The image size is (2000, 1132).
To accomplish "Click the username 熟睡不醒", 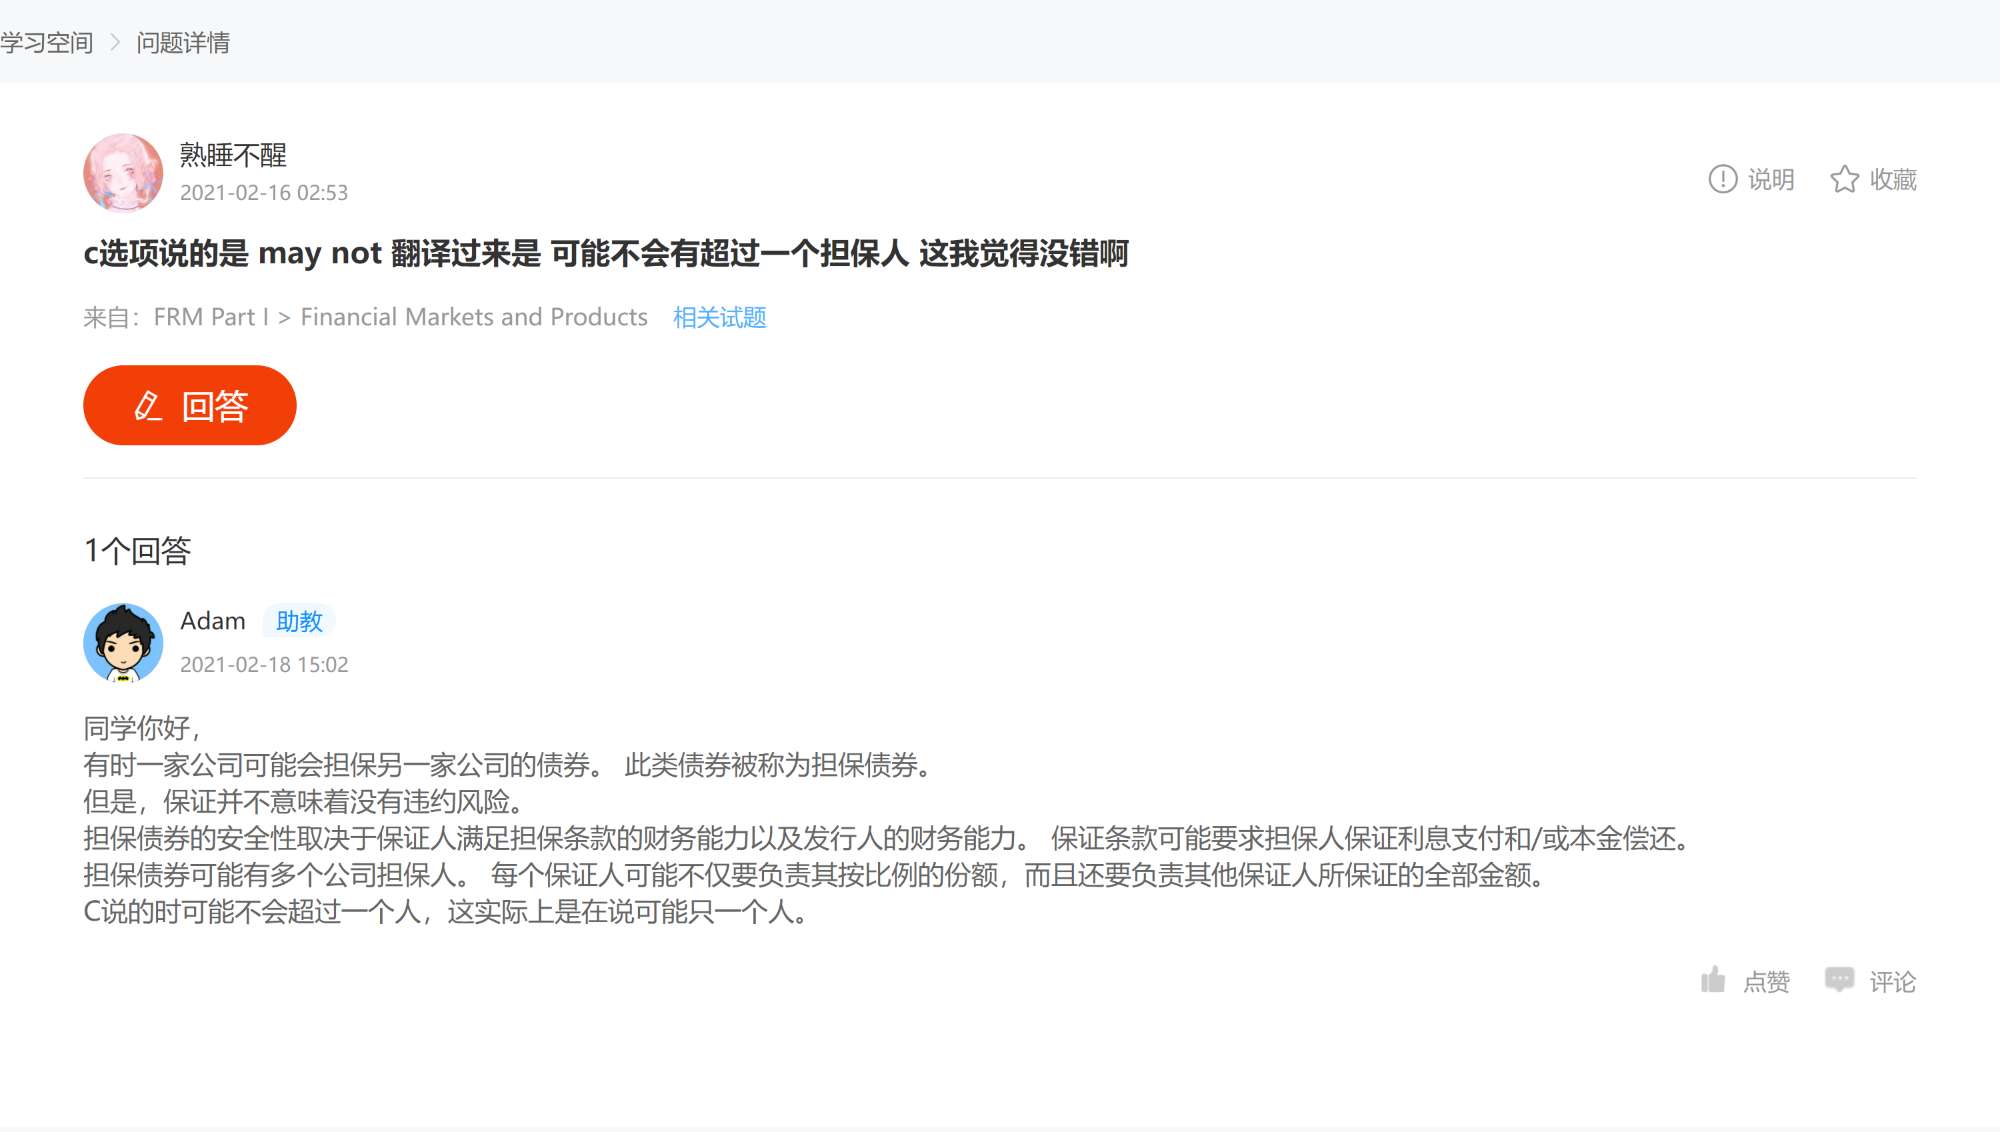I will coord(233,155).
